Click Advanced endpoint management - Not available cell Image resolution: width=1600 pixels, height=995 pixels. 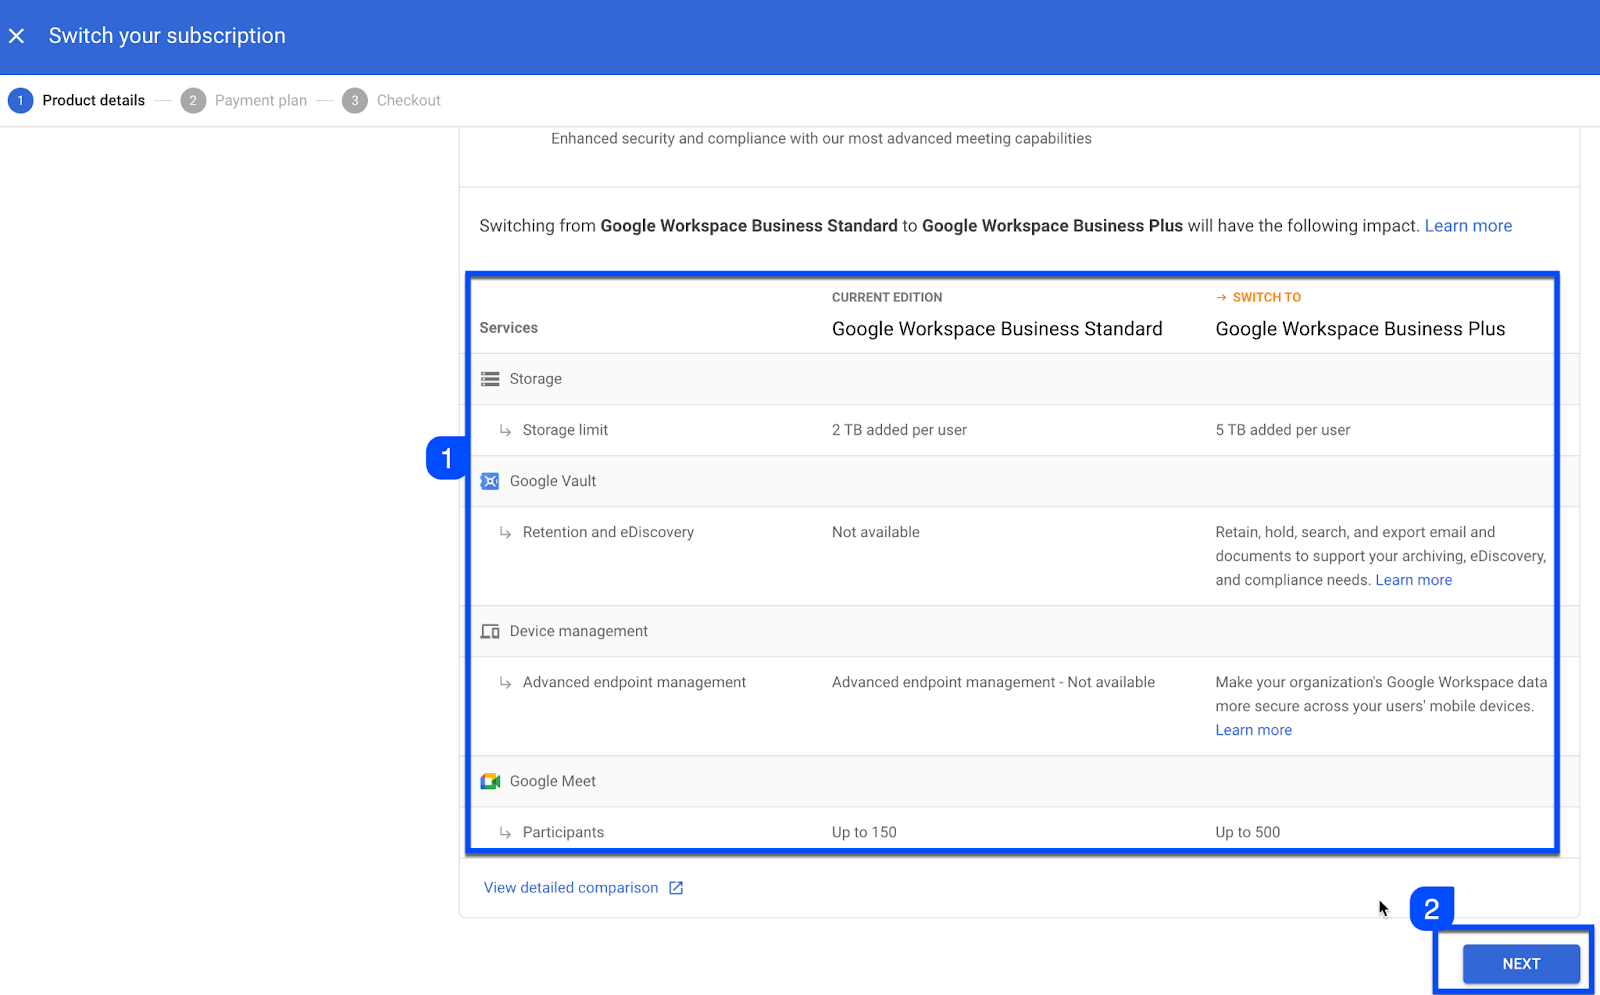click(x=993, y=682)
